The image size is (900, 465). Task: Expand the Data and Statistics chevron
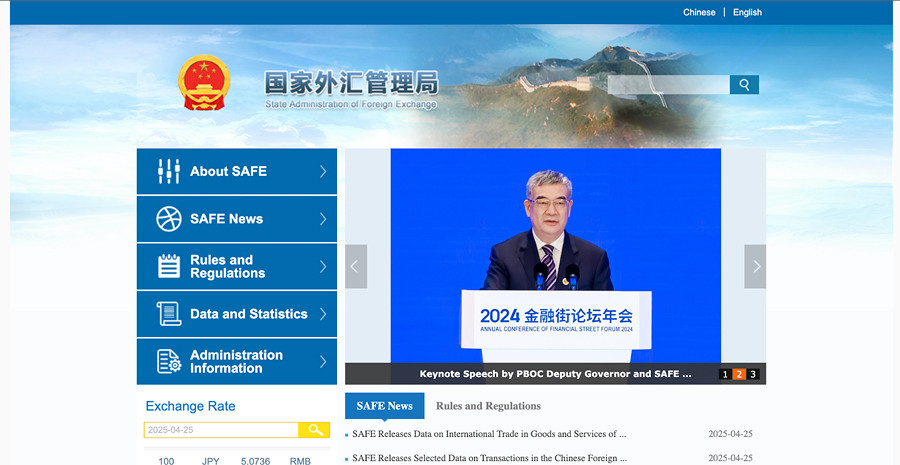pyautogui.click(x=323, y=314)
